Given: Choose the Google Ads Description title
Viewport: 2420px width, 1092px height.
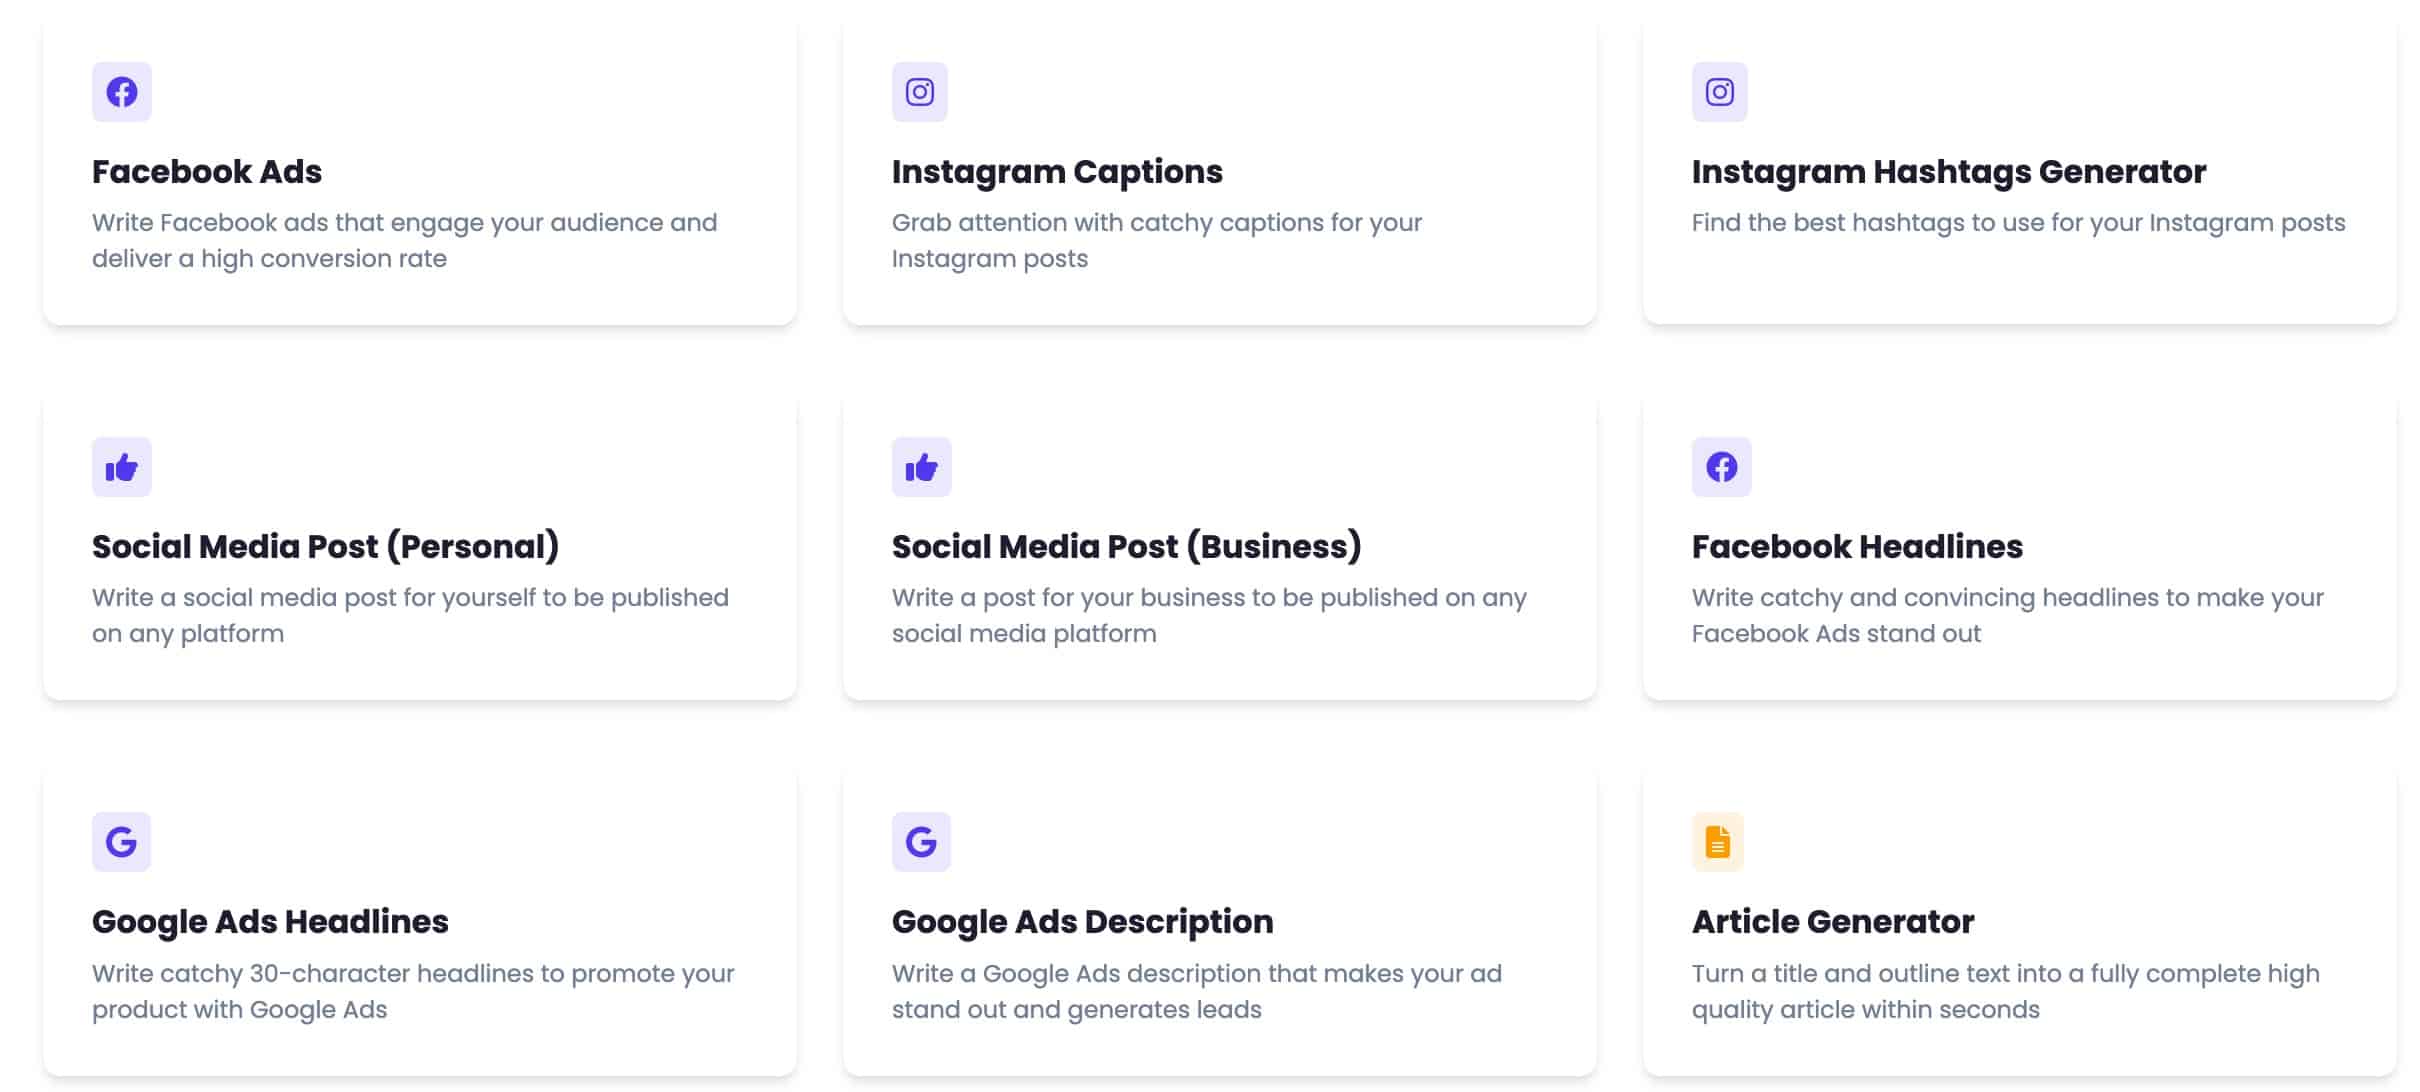Looking at the screenshot, I should pyautogui.click(x=1083, y=922).
